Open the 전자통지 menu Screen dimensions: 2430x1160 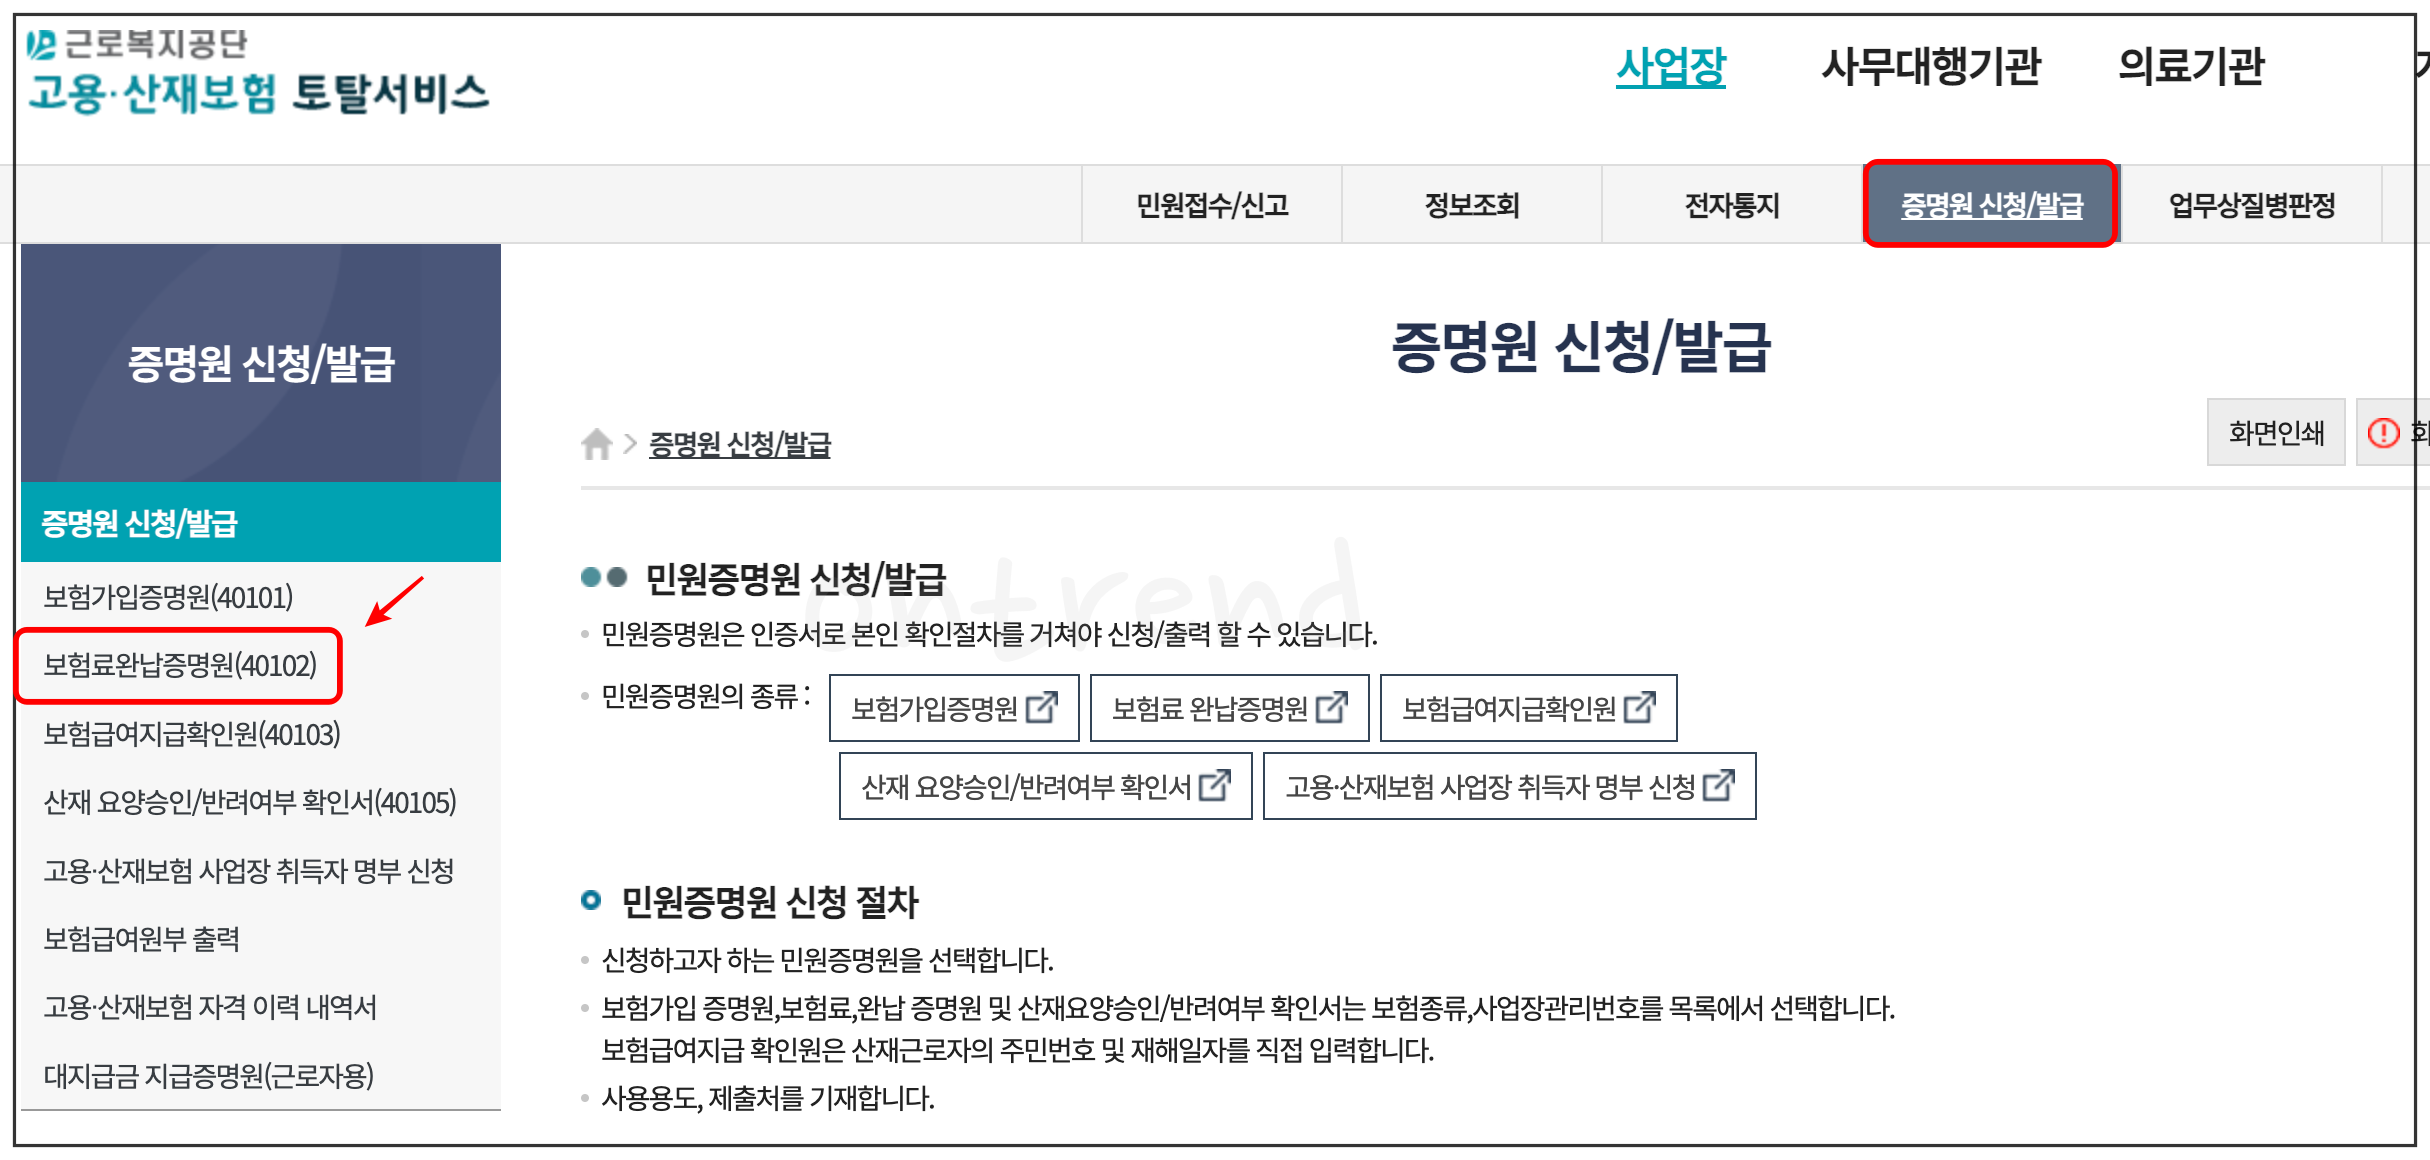point(1731,205)
